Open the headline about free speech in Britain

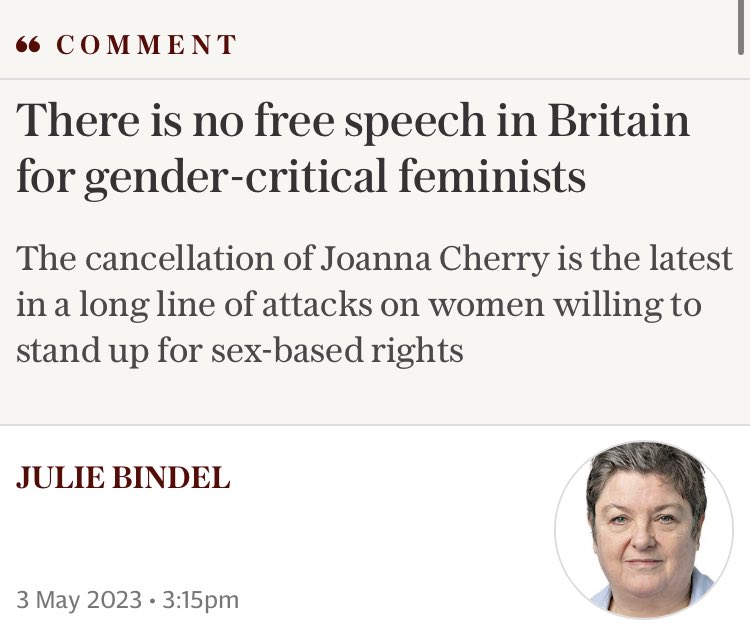pyautogui.click(x=353, y=148)
